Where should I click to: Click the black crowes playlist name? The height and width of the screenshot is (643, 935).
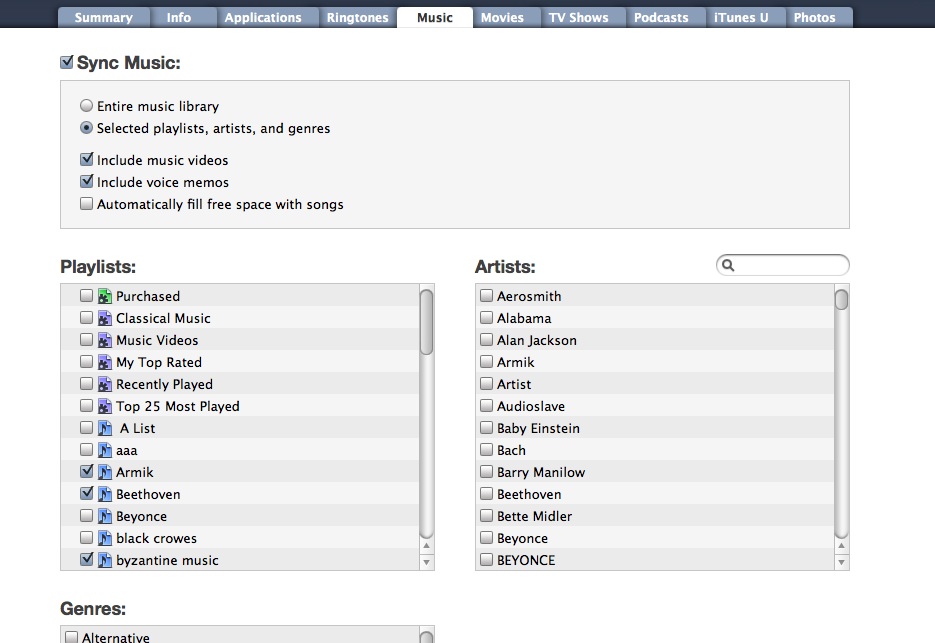(156, 539)
